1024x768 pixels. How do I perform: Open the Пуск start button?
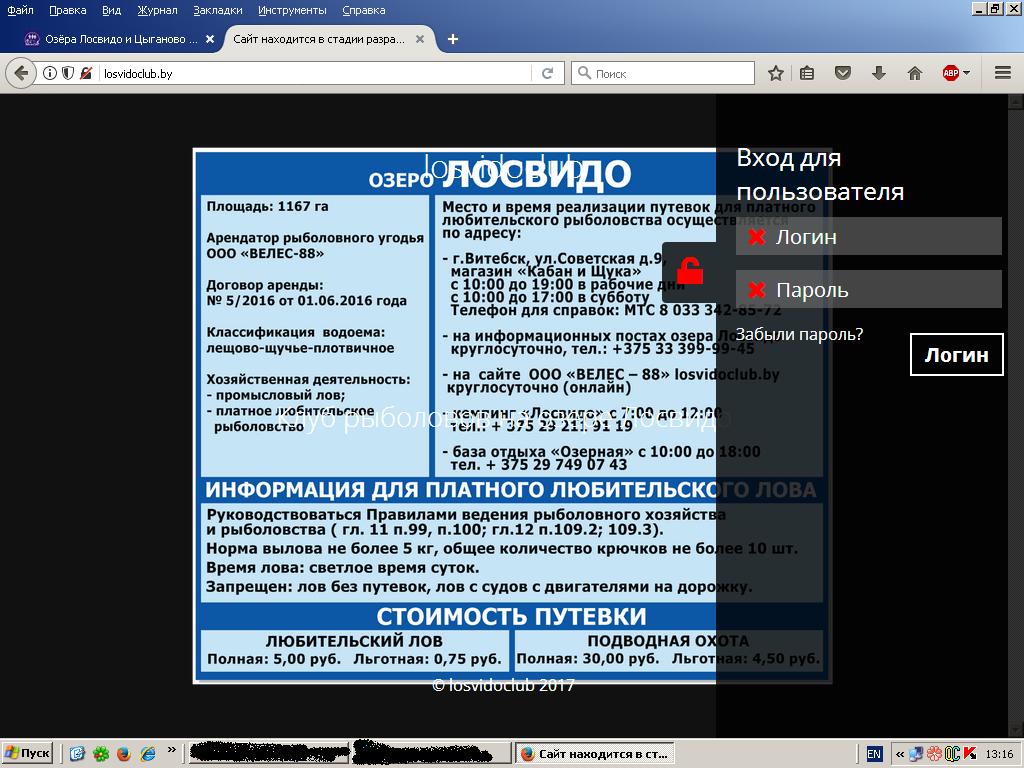pyautogui.click(x=27, y=753)
